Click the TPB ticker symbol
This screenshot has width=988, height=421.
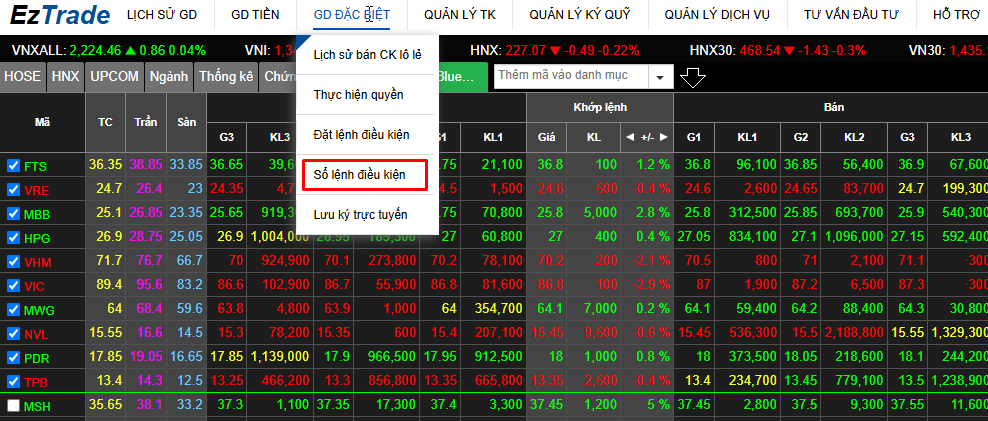(35, 383)
